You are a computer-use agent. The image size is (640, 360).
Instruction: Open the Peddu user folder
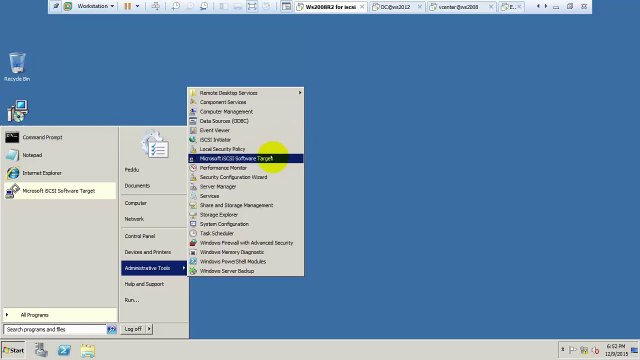click(132, 170)
